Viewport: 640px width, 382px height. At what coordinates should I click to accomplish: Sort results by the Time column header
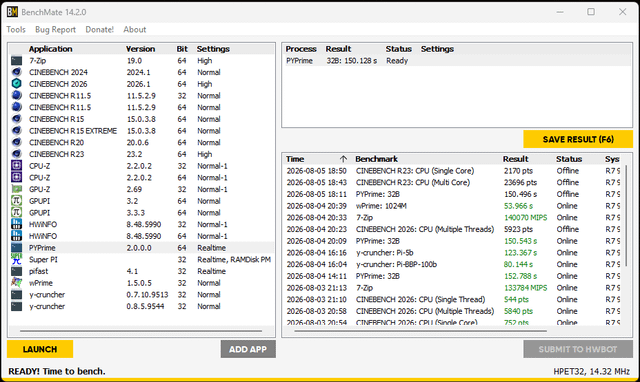[317, 159]
